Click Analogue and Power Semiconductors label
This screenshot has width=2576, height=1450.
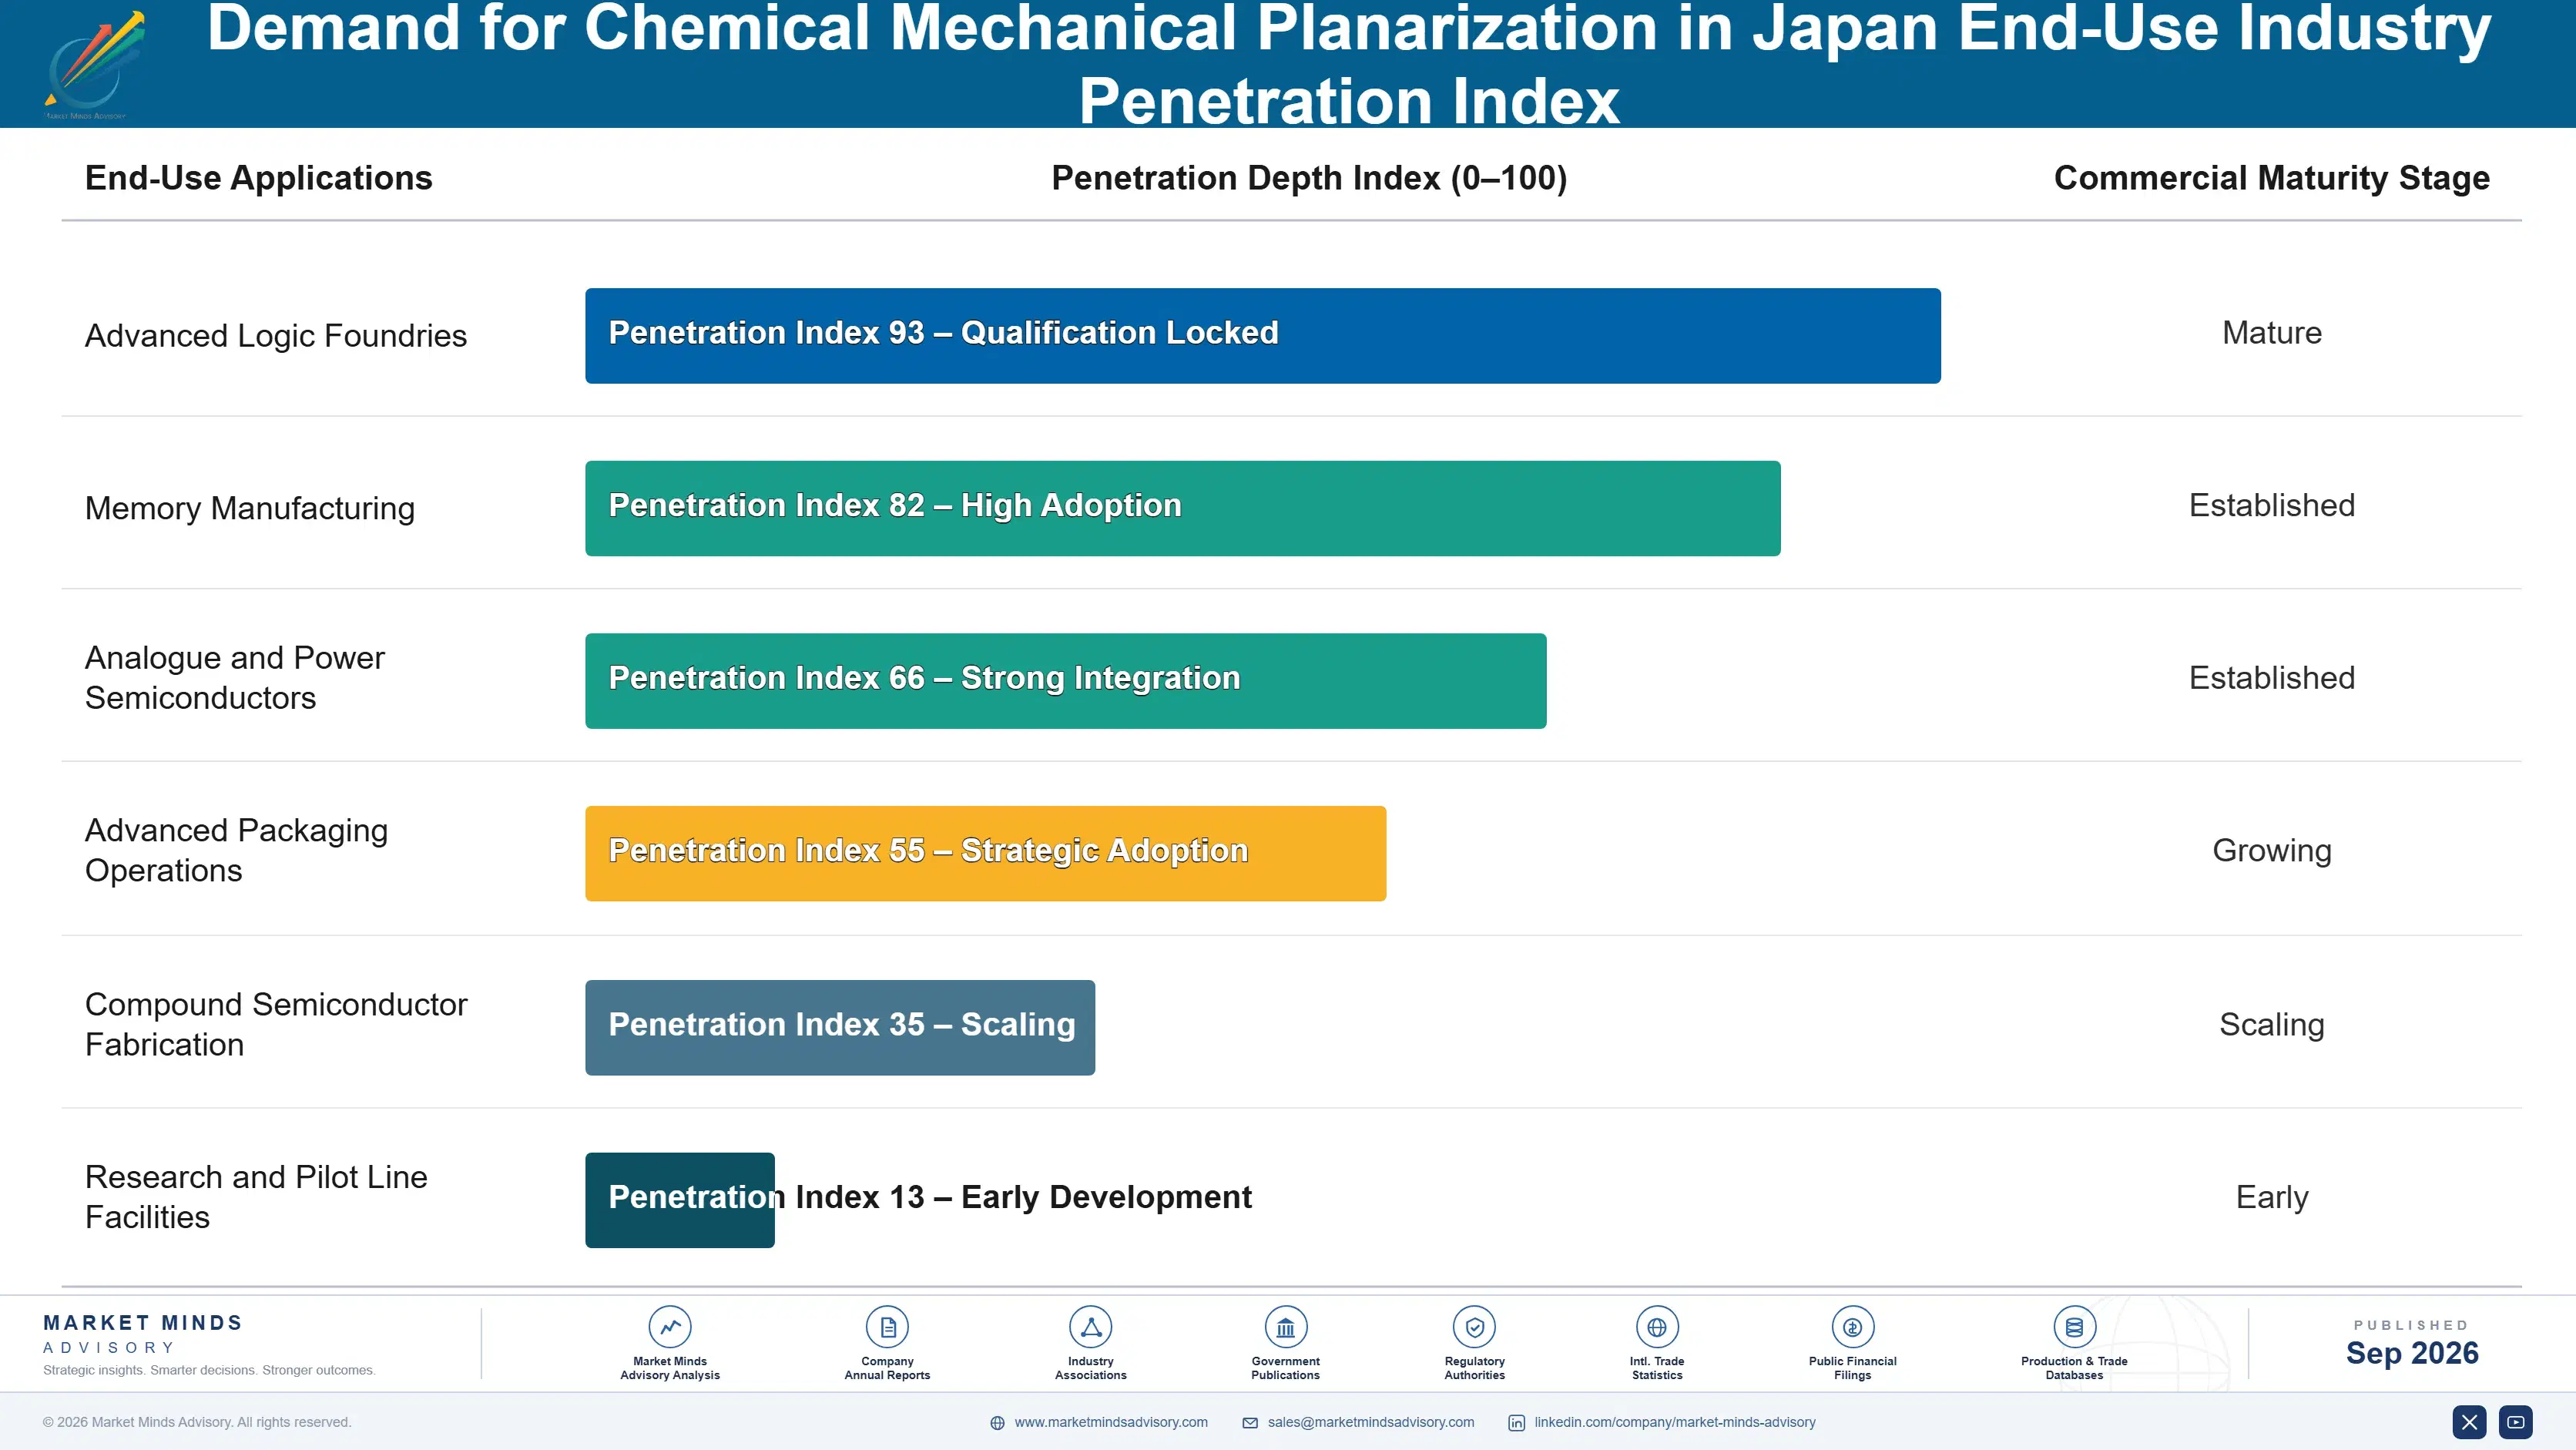point(235,678)
